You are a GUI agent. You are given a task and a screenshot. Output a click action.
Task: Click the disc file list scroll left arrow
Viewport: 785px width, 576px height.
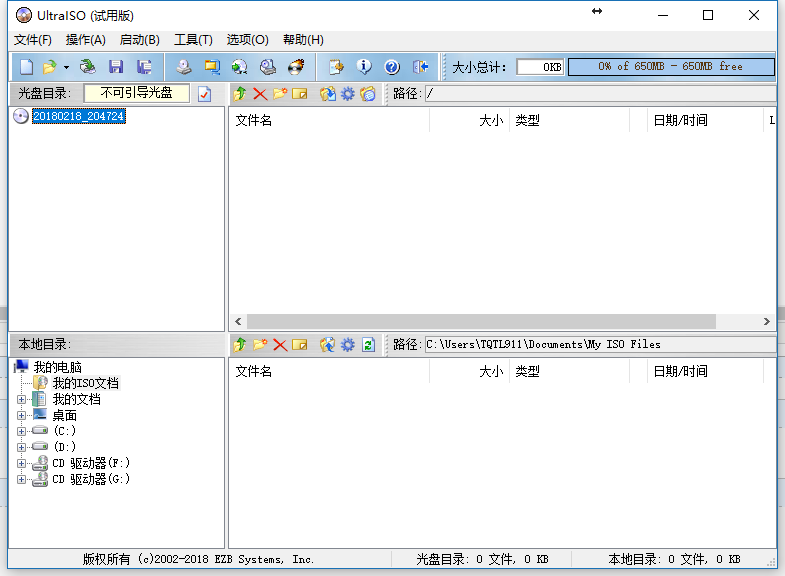click(238, 321)
